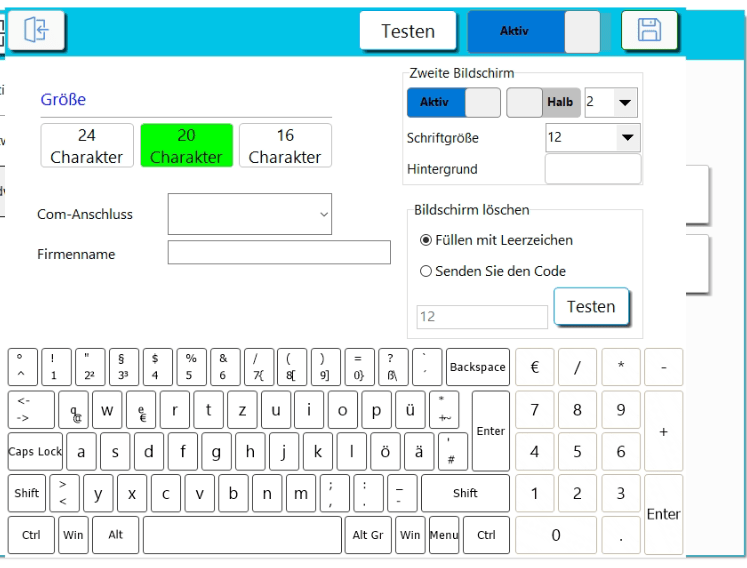The width and height of the screenshot is (747, 568).
Task: Click the exit door icon
Action: click(37, 31)
